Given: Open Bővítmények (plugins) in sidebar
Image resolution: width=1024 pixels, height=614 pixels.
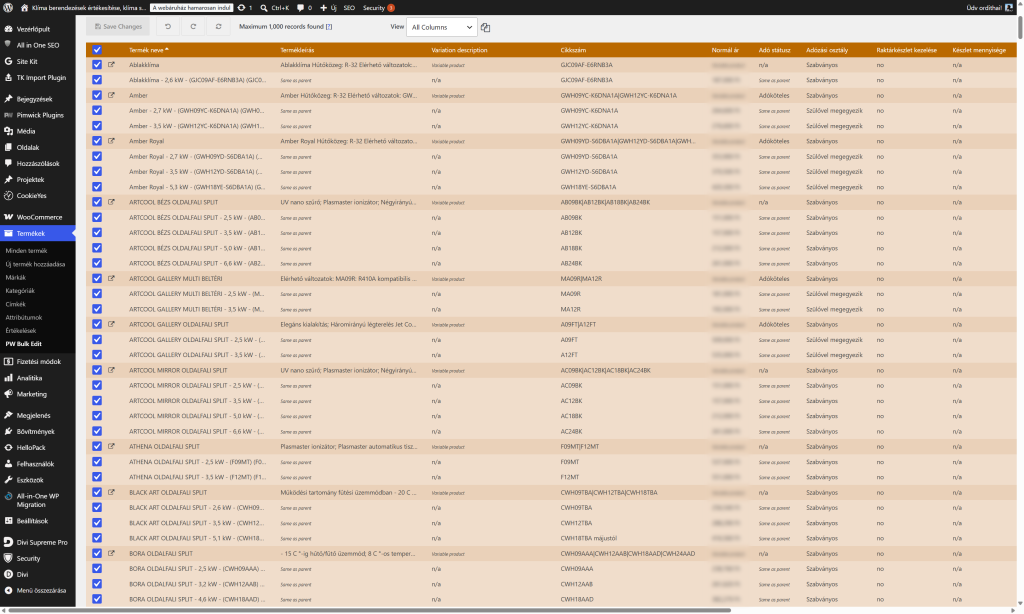Looking at the screenshot, I should coord(38,432).
